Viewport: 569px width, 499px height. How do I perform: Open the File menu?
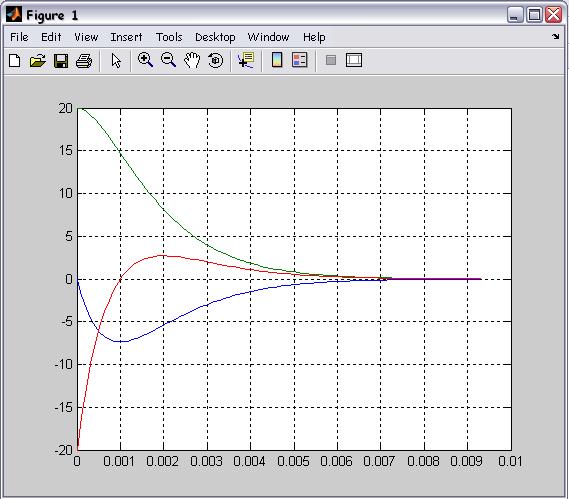[19, 37]
